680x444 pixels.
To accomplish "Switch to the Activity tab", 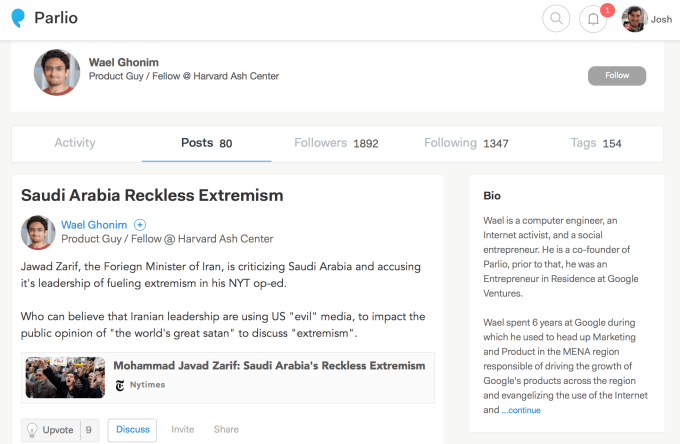I will [75, 143].
